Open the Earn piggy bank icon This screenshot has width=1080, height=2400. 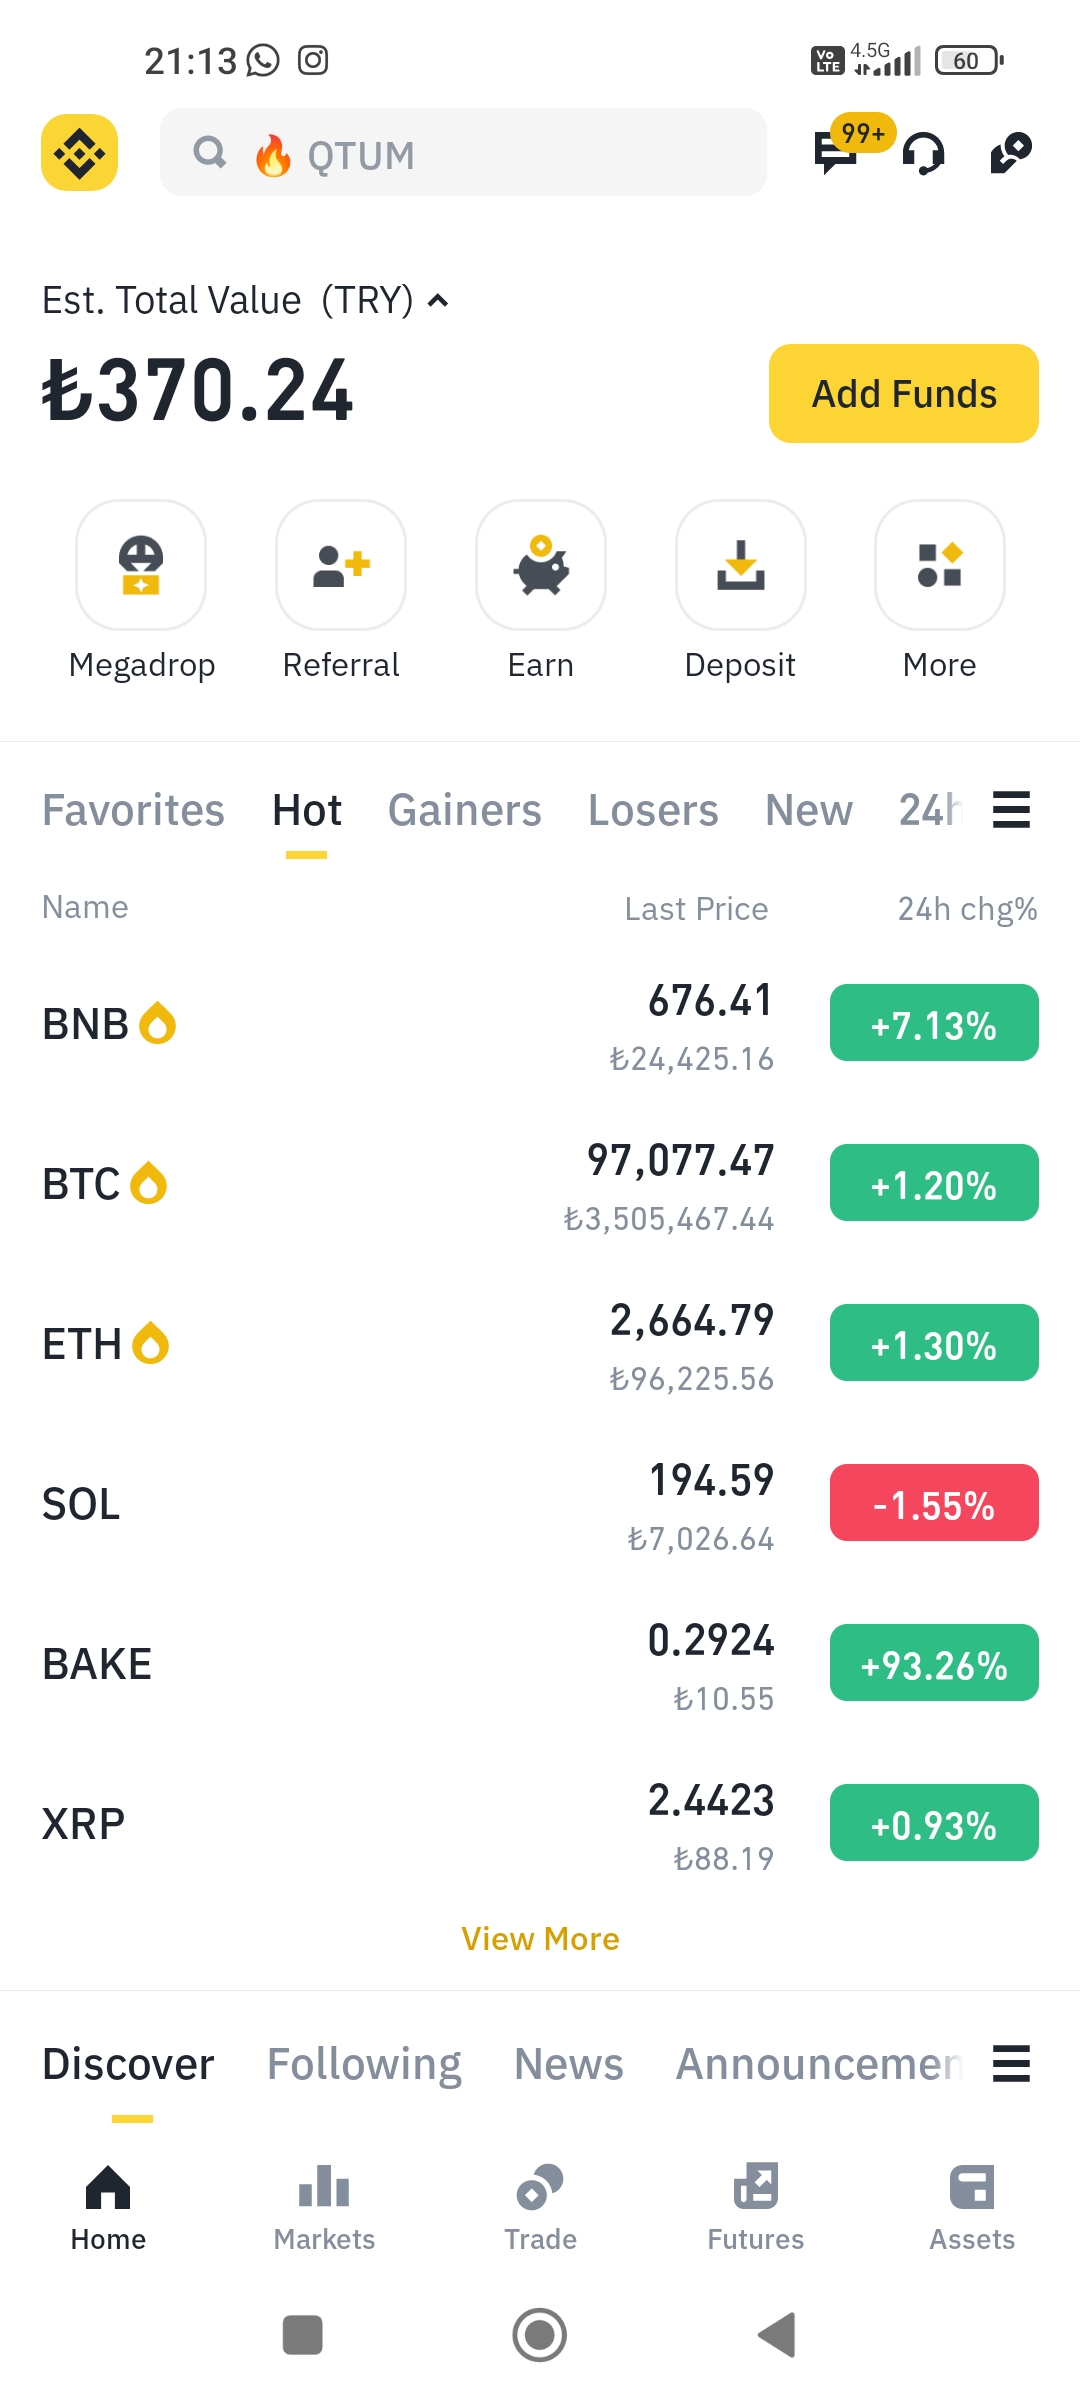(x=541, y=565)
